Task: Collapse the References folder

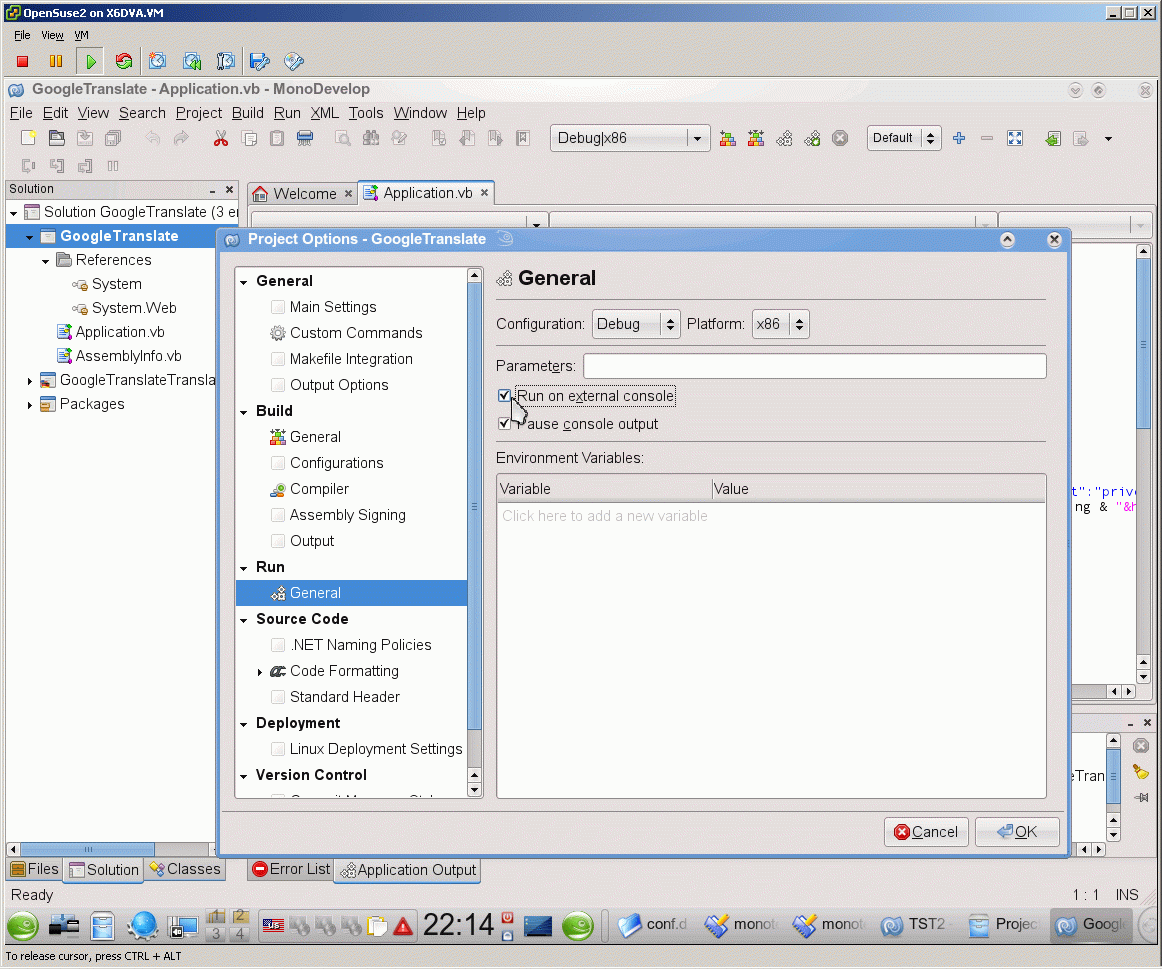Action: 45,261
